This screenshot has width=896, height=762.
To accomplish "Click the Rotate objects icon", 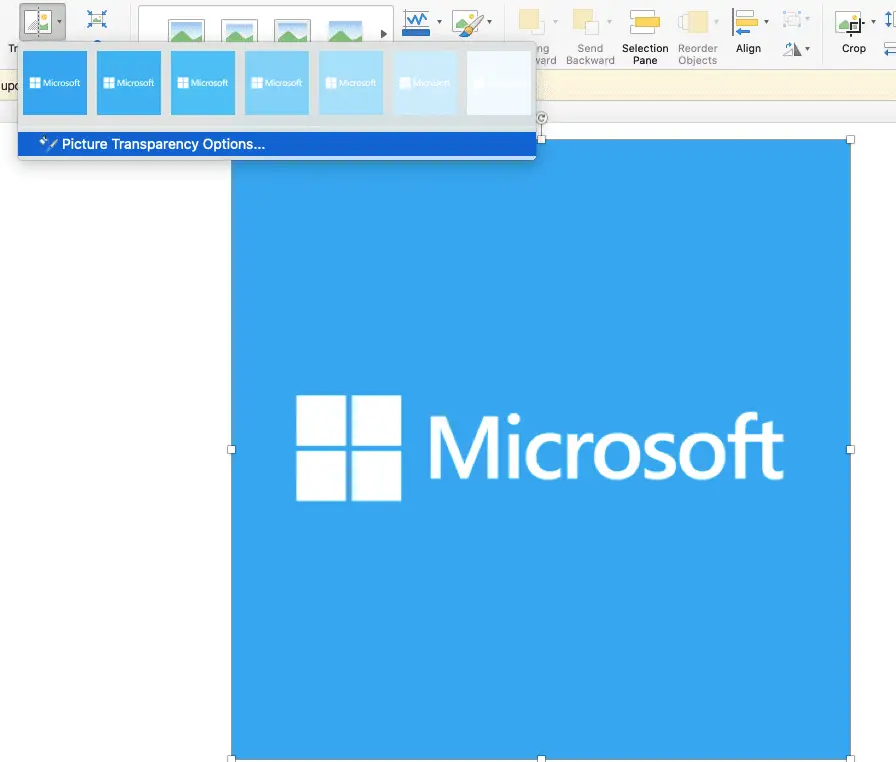I will pos(791,49).
